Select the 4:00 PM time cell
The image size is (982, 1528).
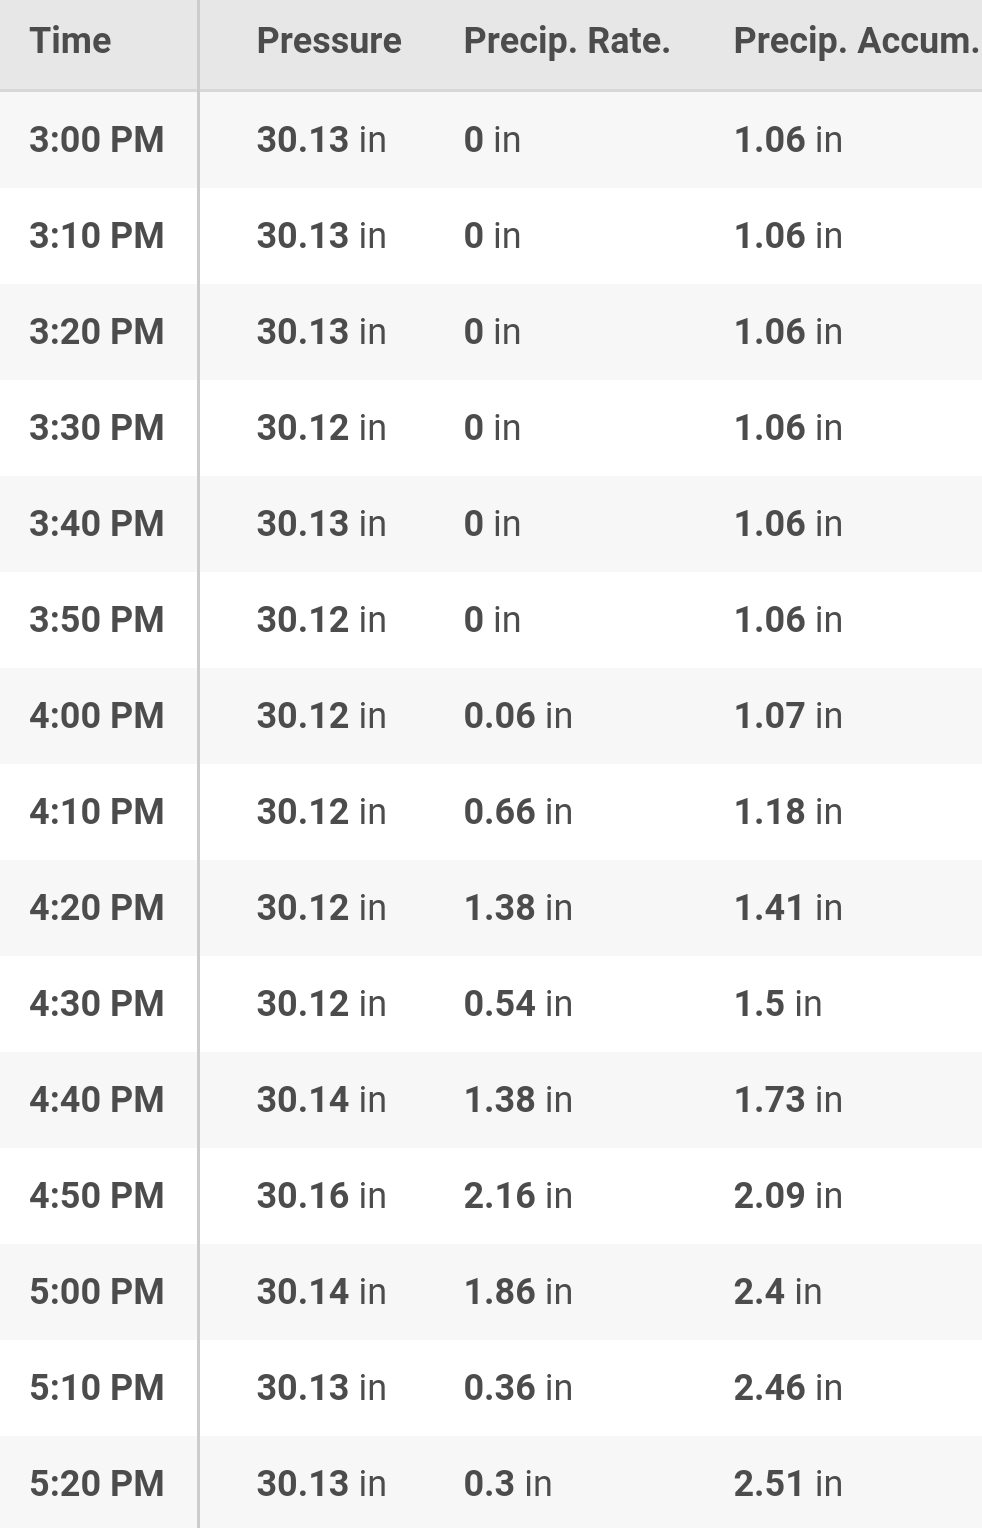pyautogui.click(x=97, y=715)
